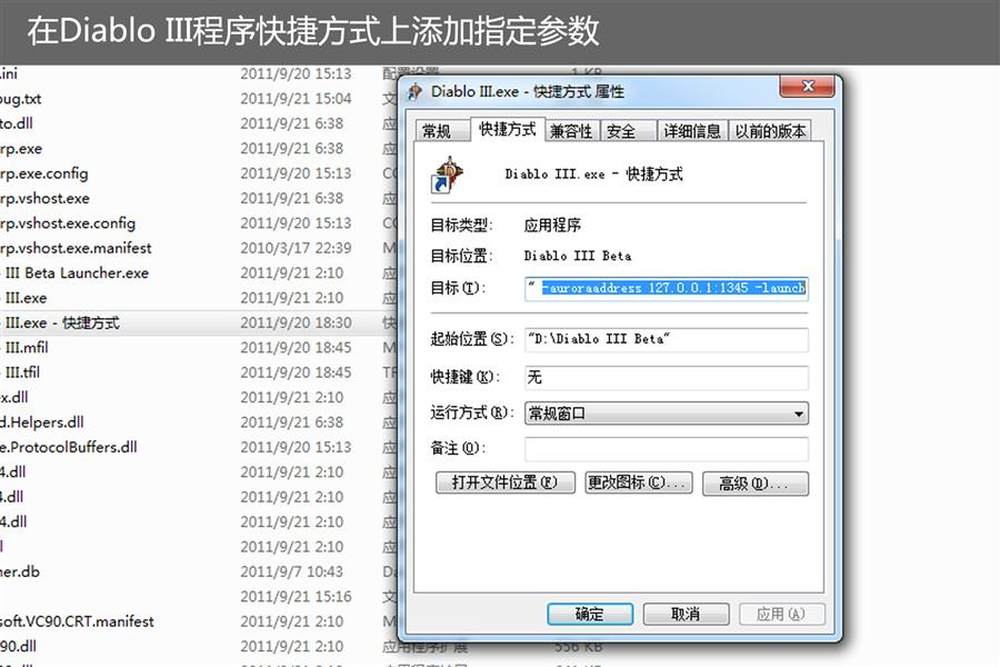Image resolution: width=1000 pixels, height=667 pixels.
Task: Click the date 2011/9/20 18:30
Action: click(x=296, y=323)
